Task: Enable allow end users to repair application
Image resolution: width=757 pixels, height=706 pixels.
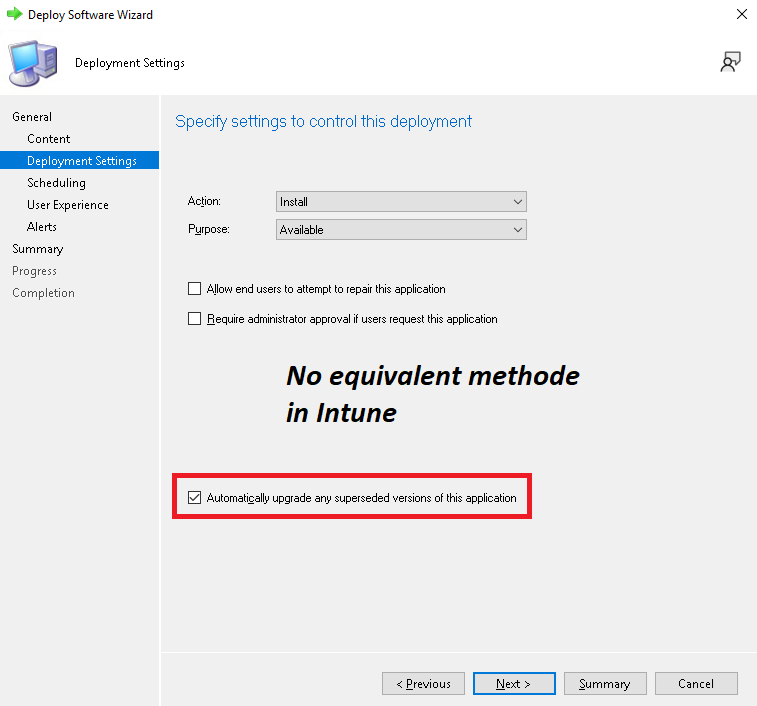Action: point(195,289)
